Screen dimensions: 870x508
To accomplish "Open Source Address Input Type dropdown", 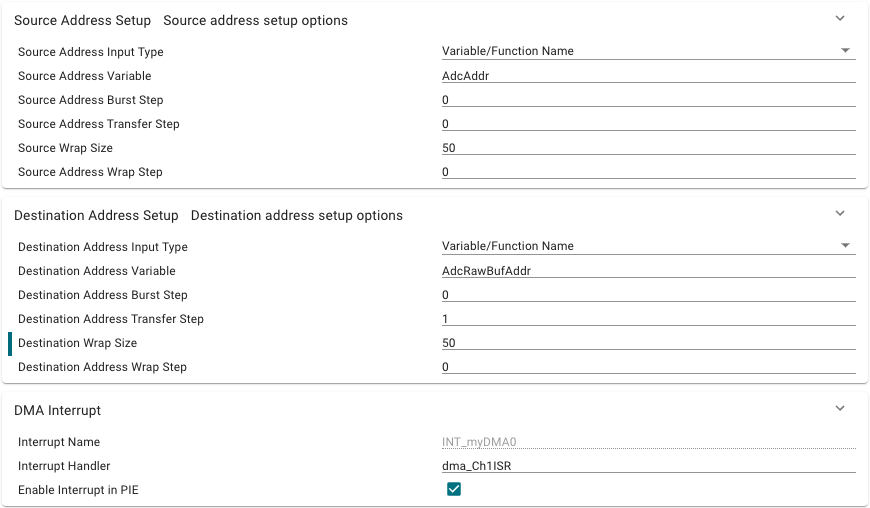I will point(648,51).
